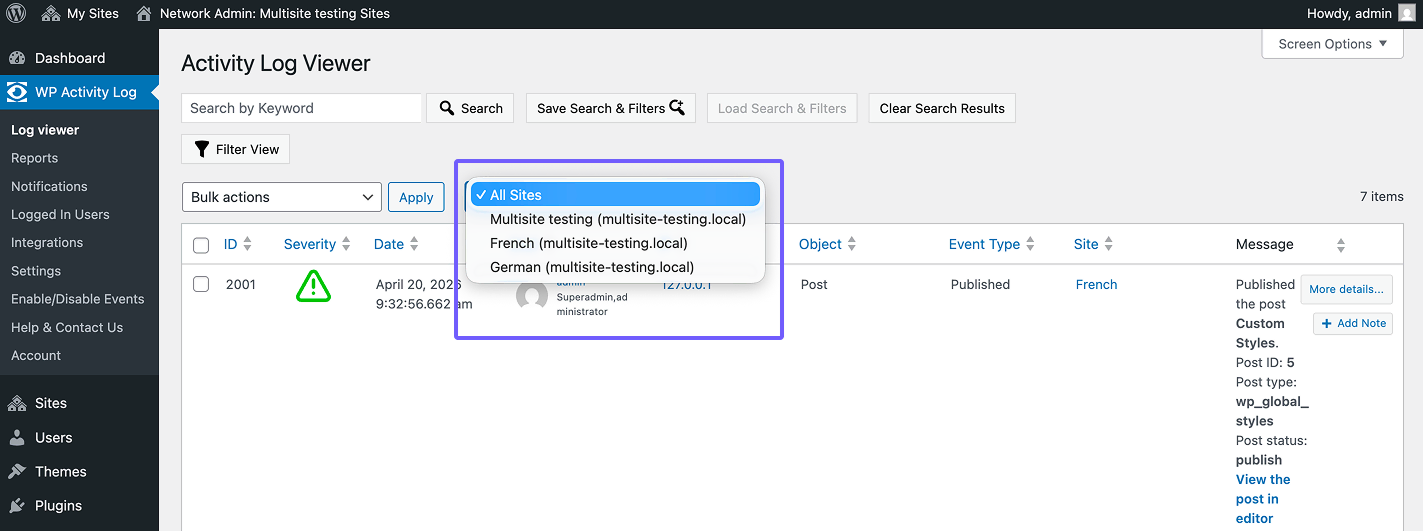
Task: Click the Network Admin home icon
Action: click(144, 14)
